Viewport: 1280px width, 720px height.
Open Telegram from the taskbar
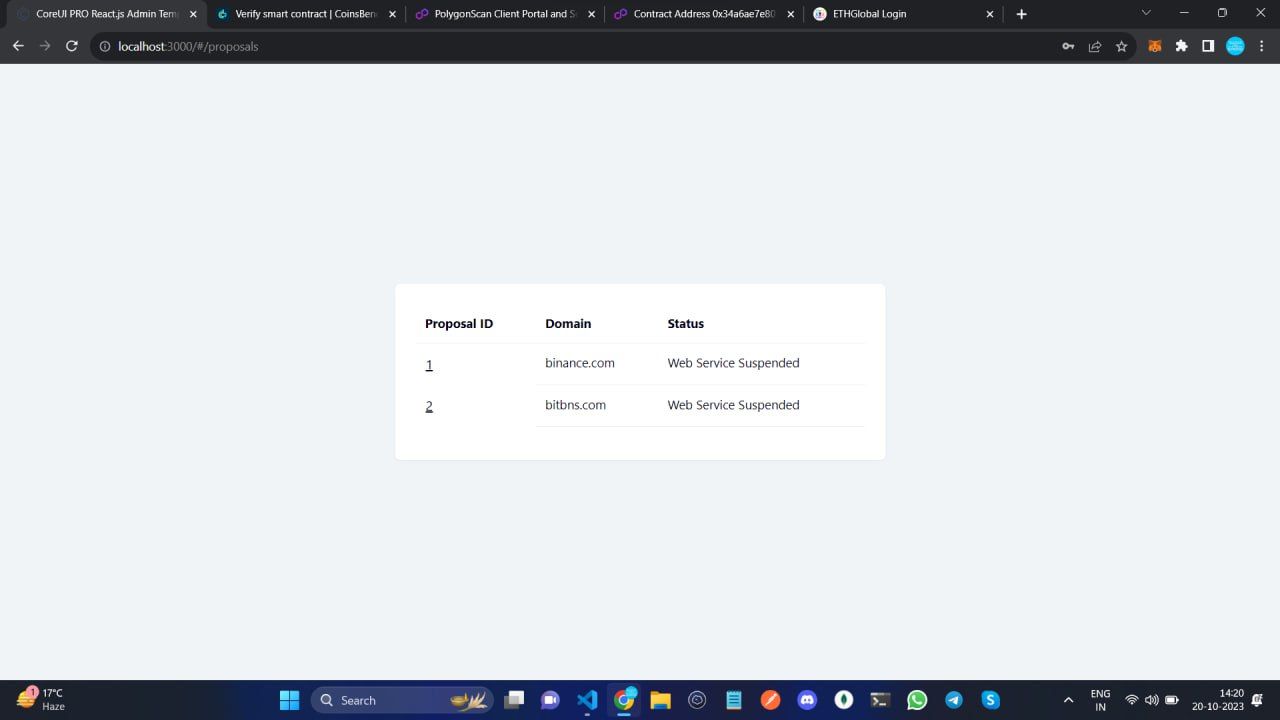954,700
